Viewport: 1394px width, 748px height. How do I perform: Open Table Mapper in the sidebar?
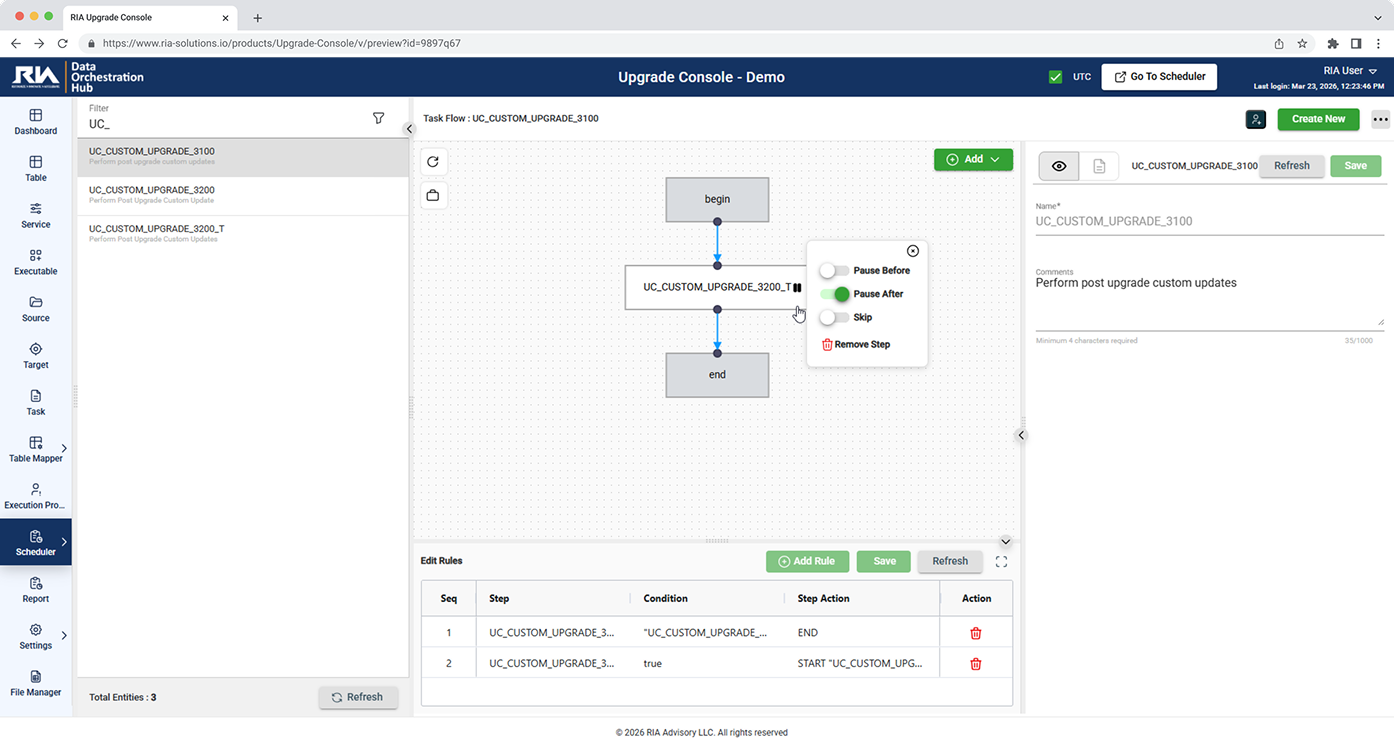36,450
